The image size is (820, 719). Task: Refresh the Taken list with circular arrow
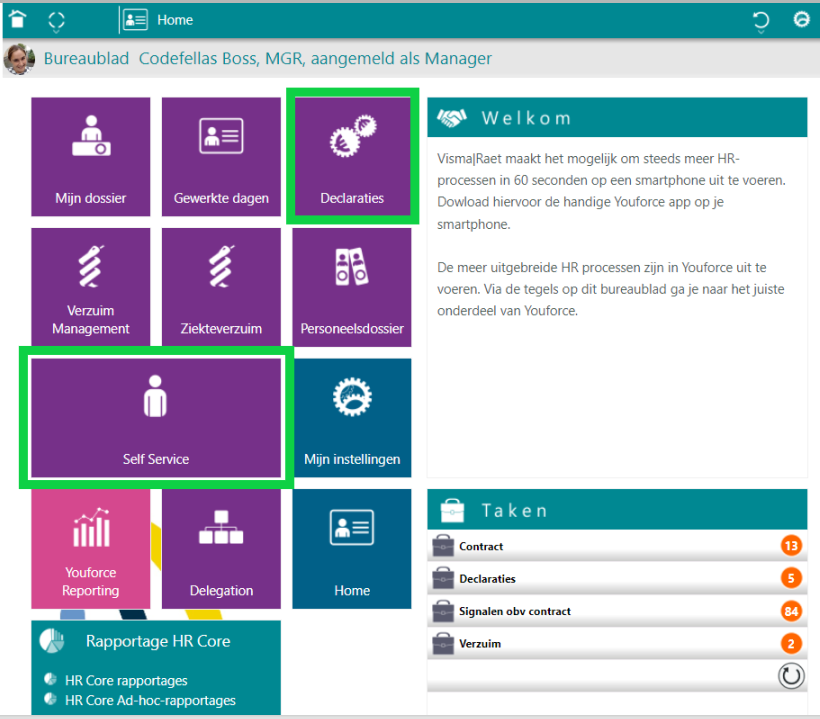point(791,676)
